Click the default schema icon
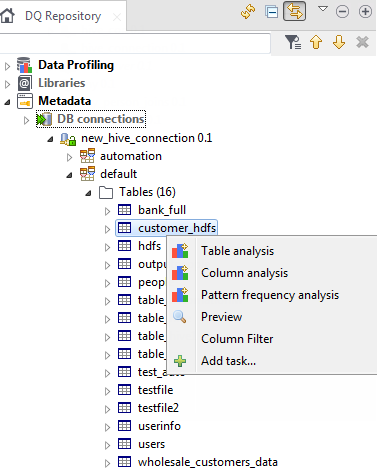This screenshot has height=469, width=377. click(87, 174)
